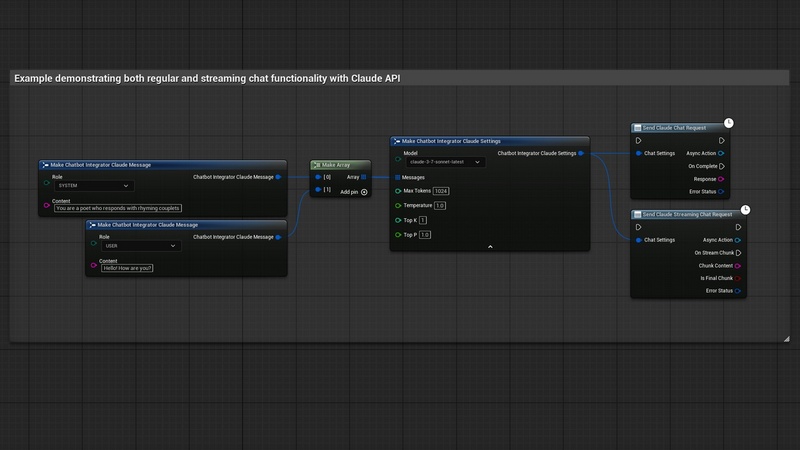Click the clock icon on Send Claude Streaming Chat Request
Screen dimensions: 800x450
pyautogui.click(x=745, y=208)
